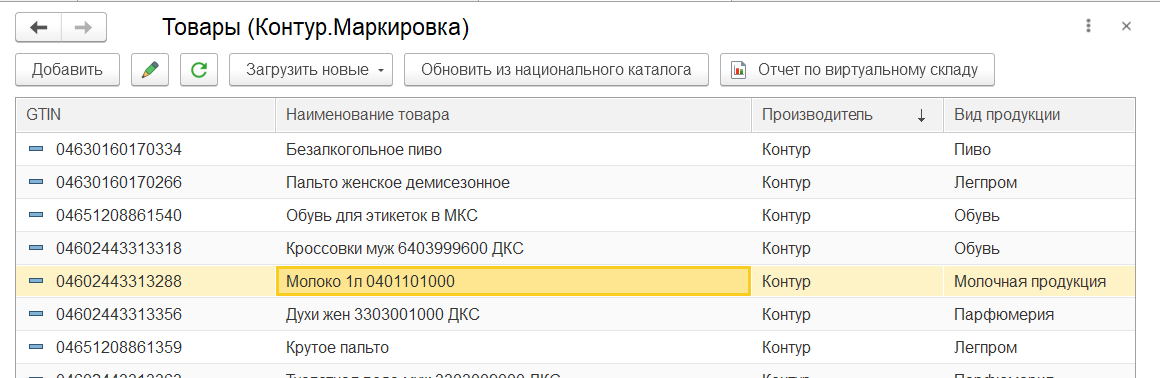Viewport: 1160px width, 378px height.
Task: Refresh the list with green circular arrow
Action: [199, 70]
